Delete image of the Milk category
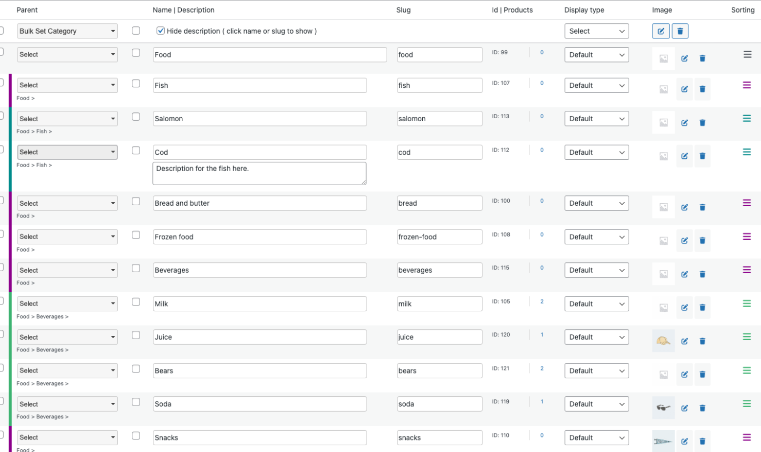This screenshot has height=452, width=761. coord(702,307)
